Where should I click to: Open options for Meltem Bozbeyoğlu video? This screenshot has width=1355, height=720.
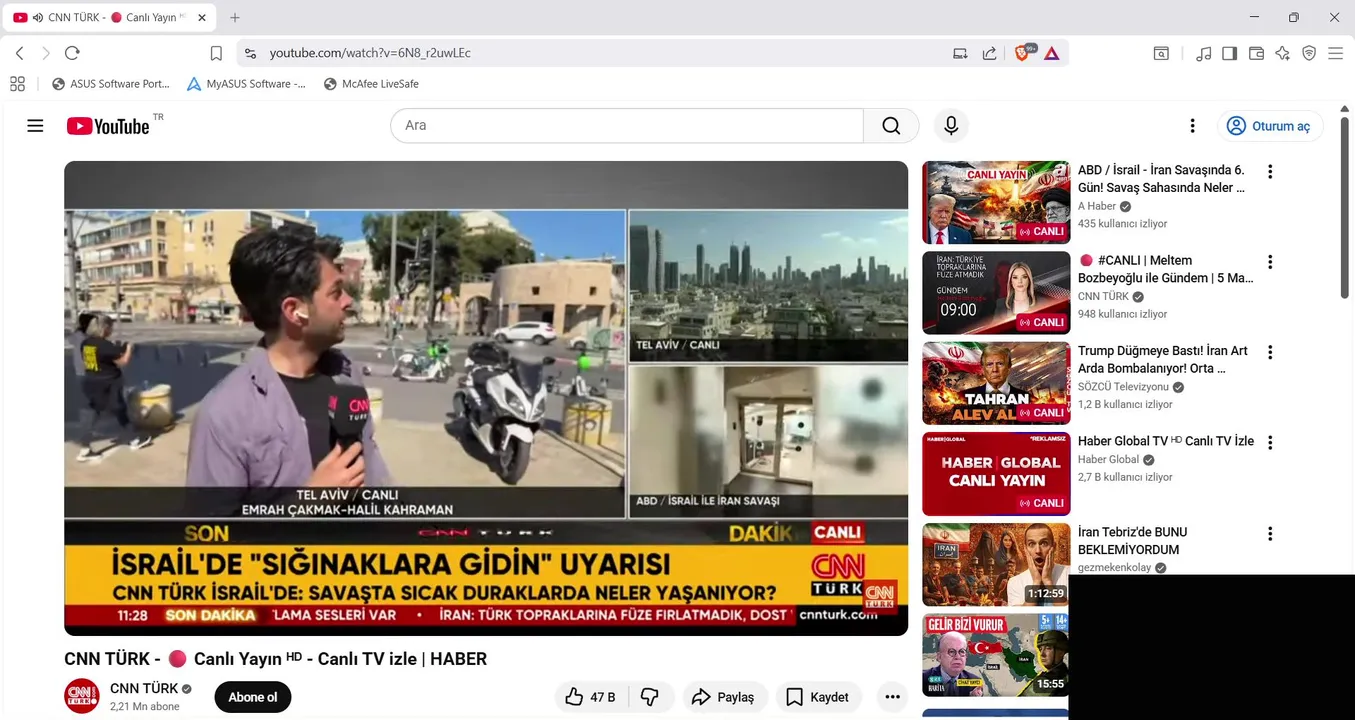pos(1270,262)
